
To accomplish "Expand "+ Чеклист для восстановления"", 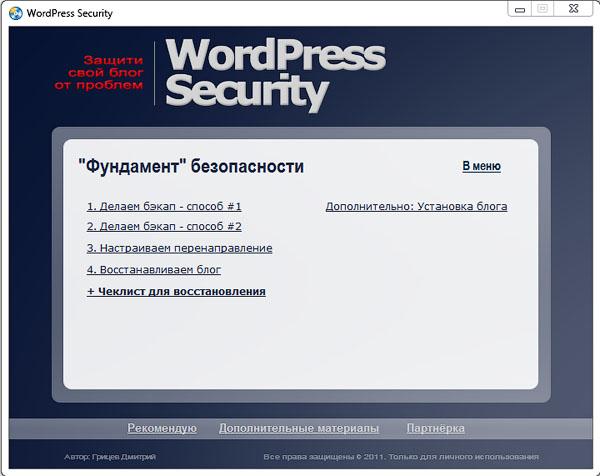I will pos(176,292).
